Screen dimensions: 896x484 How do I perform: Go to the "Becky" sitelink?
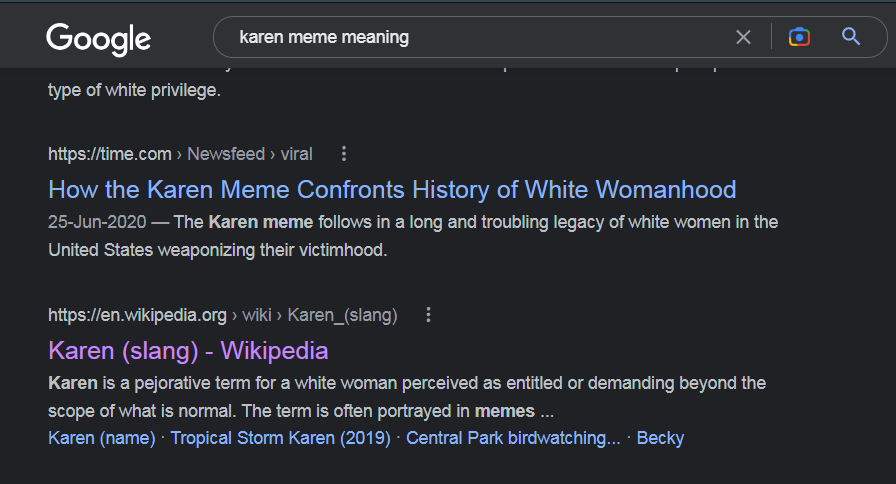(660, 438)
